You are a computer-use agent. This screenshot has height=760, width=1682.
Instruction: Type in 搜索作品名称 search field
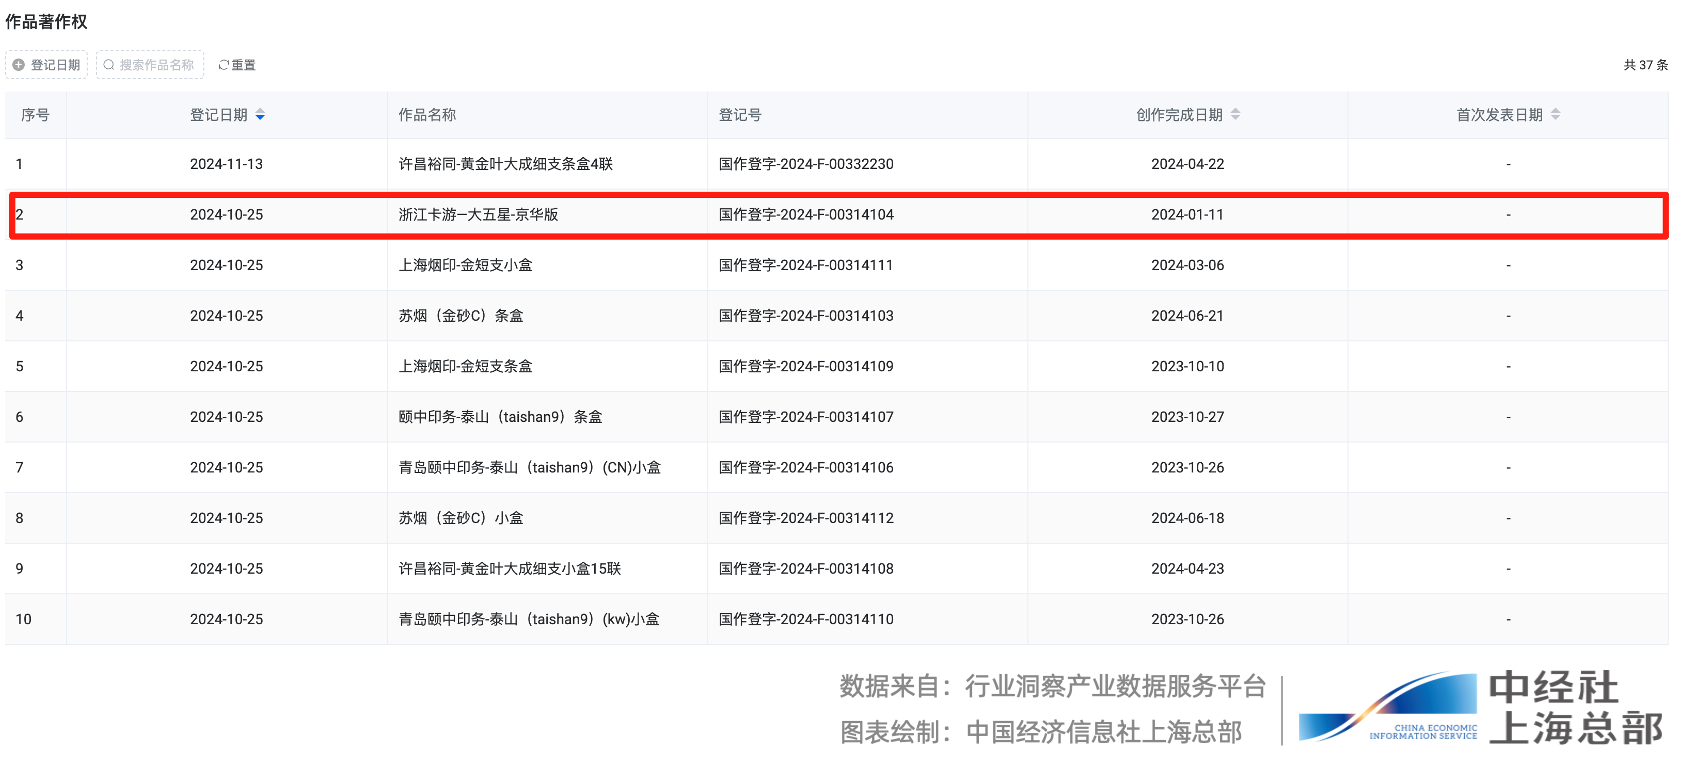157,65
